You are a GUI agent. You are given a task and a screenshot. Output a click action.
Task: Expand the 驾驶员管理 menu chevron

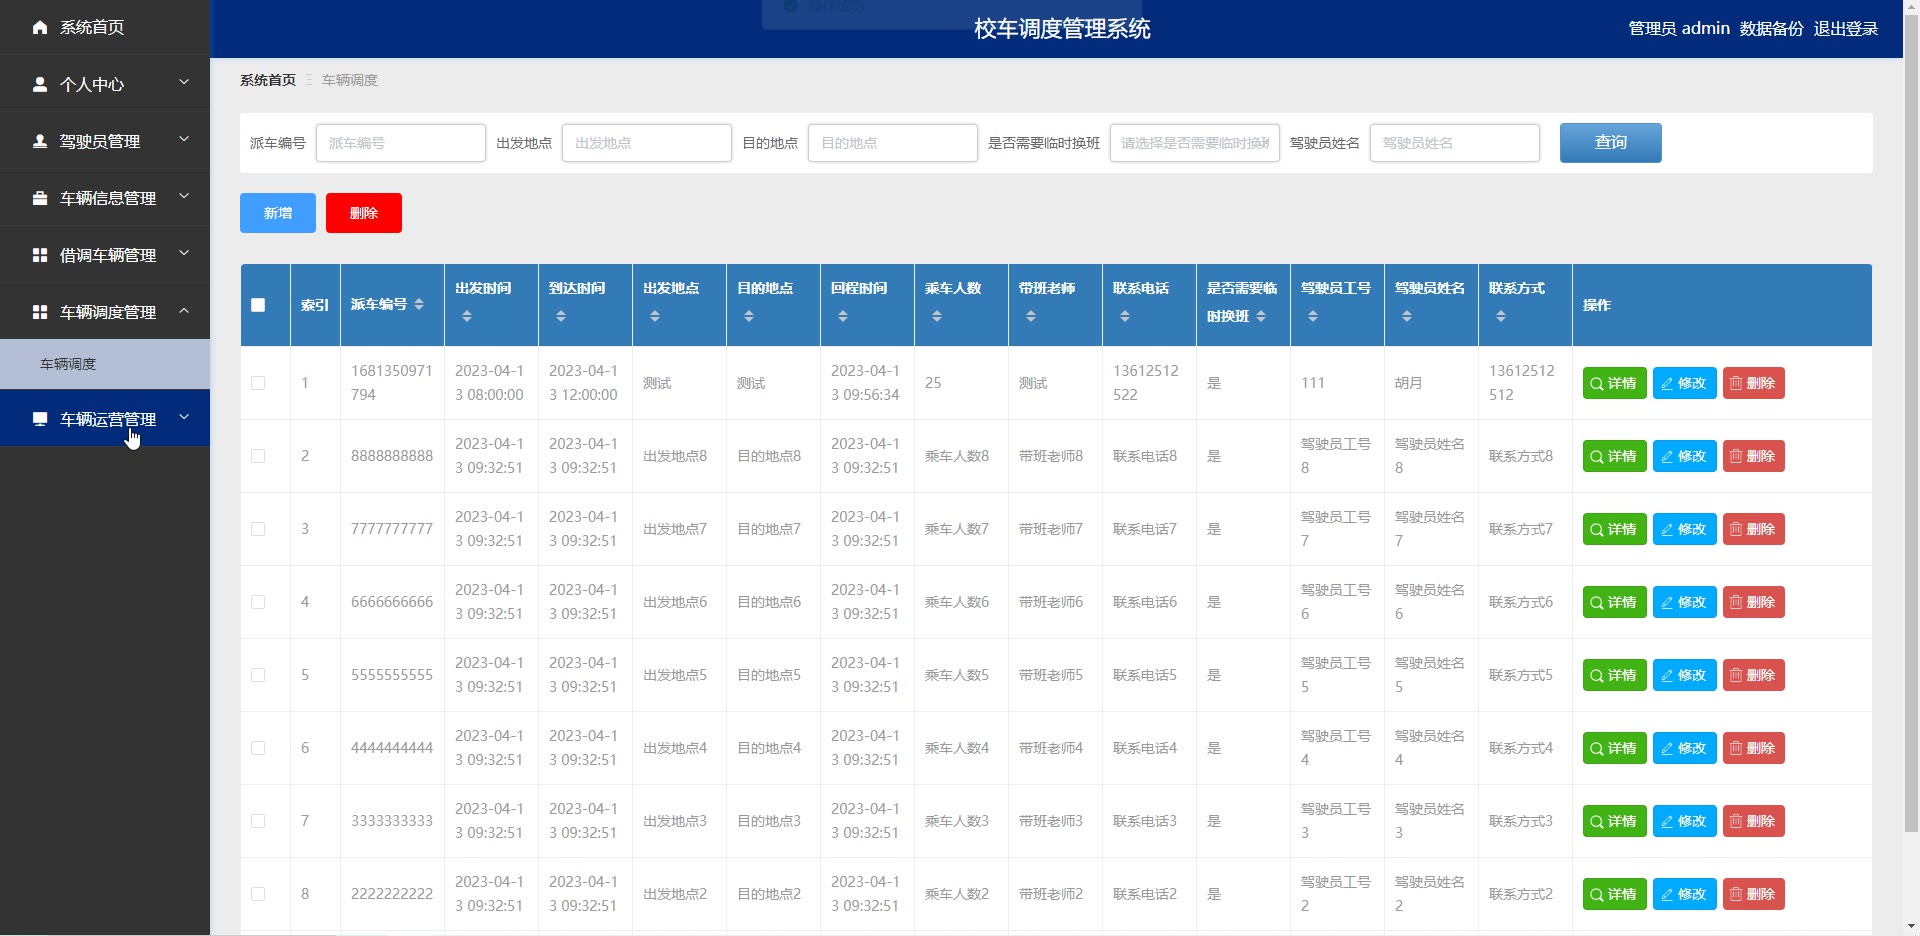(184, 139)
